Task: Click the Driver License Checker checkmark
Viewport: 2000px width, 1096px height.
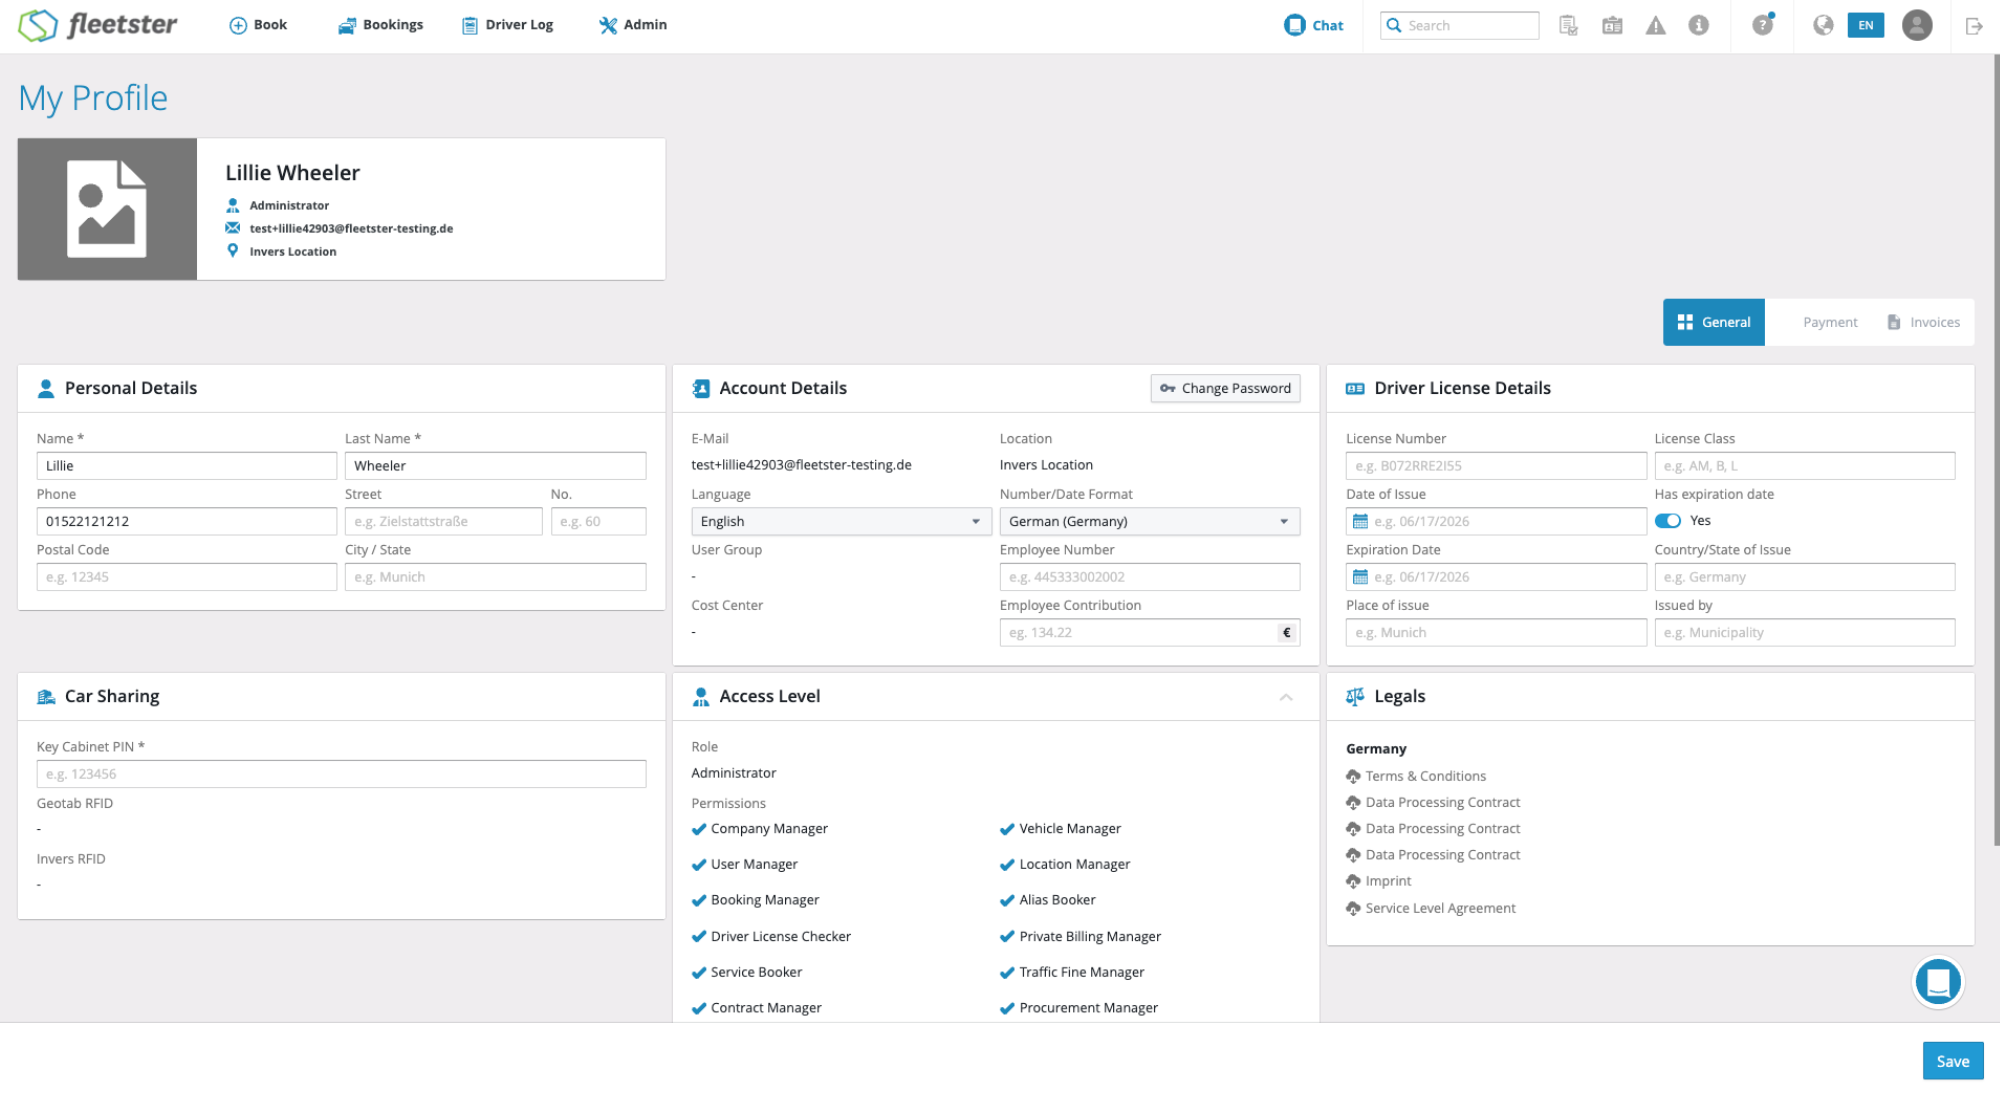Action: [x=699, y=937]
